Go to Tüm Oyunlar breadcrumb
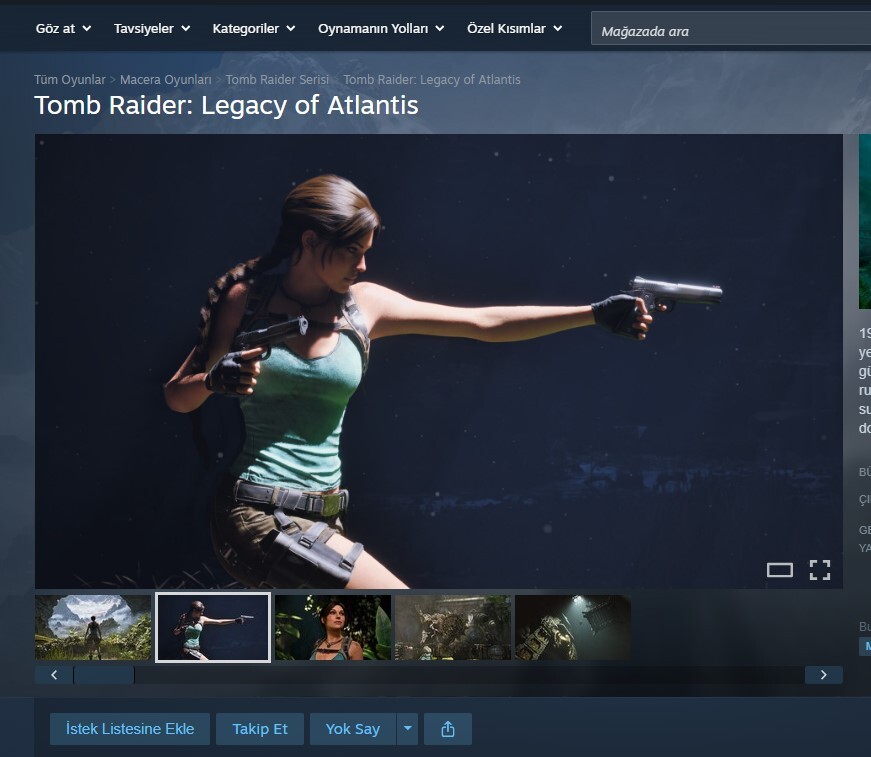 (70, 80)
